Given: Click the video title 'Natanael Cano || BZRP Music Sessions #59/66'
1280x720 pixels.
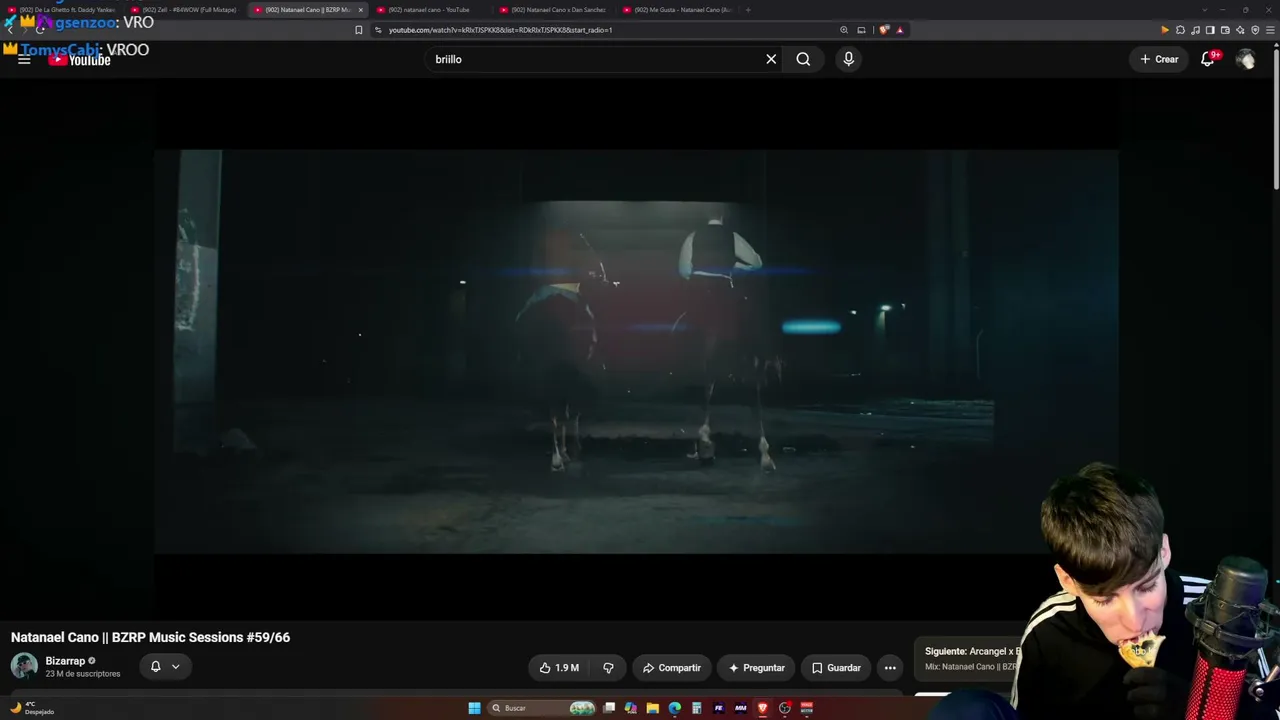Looking at the screenshot, I should pos(150,637).
